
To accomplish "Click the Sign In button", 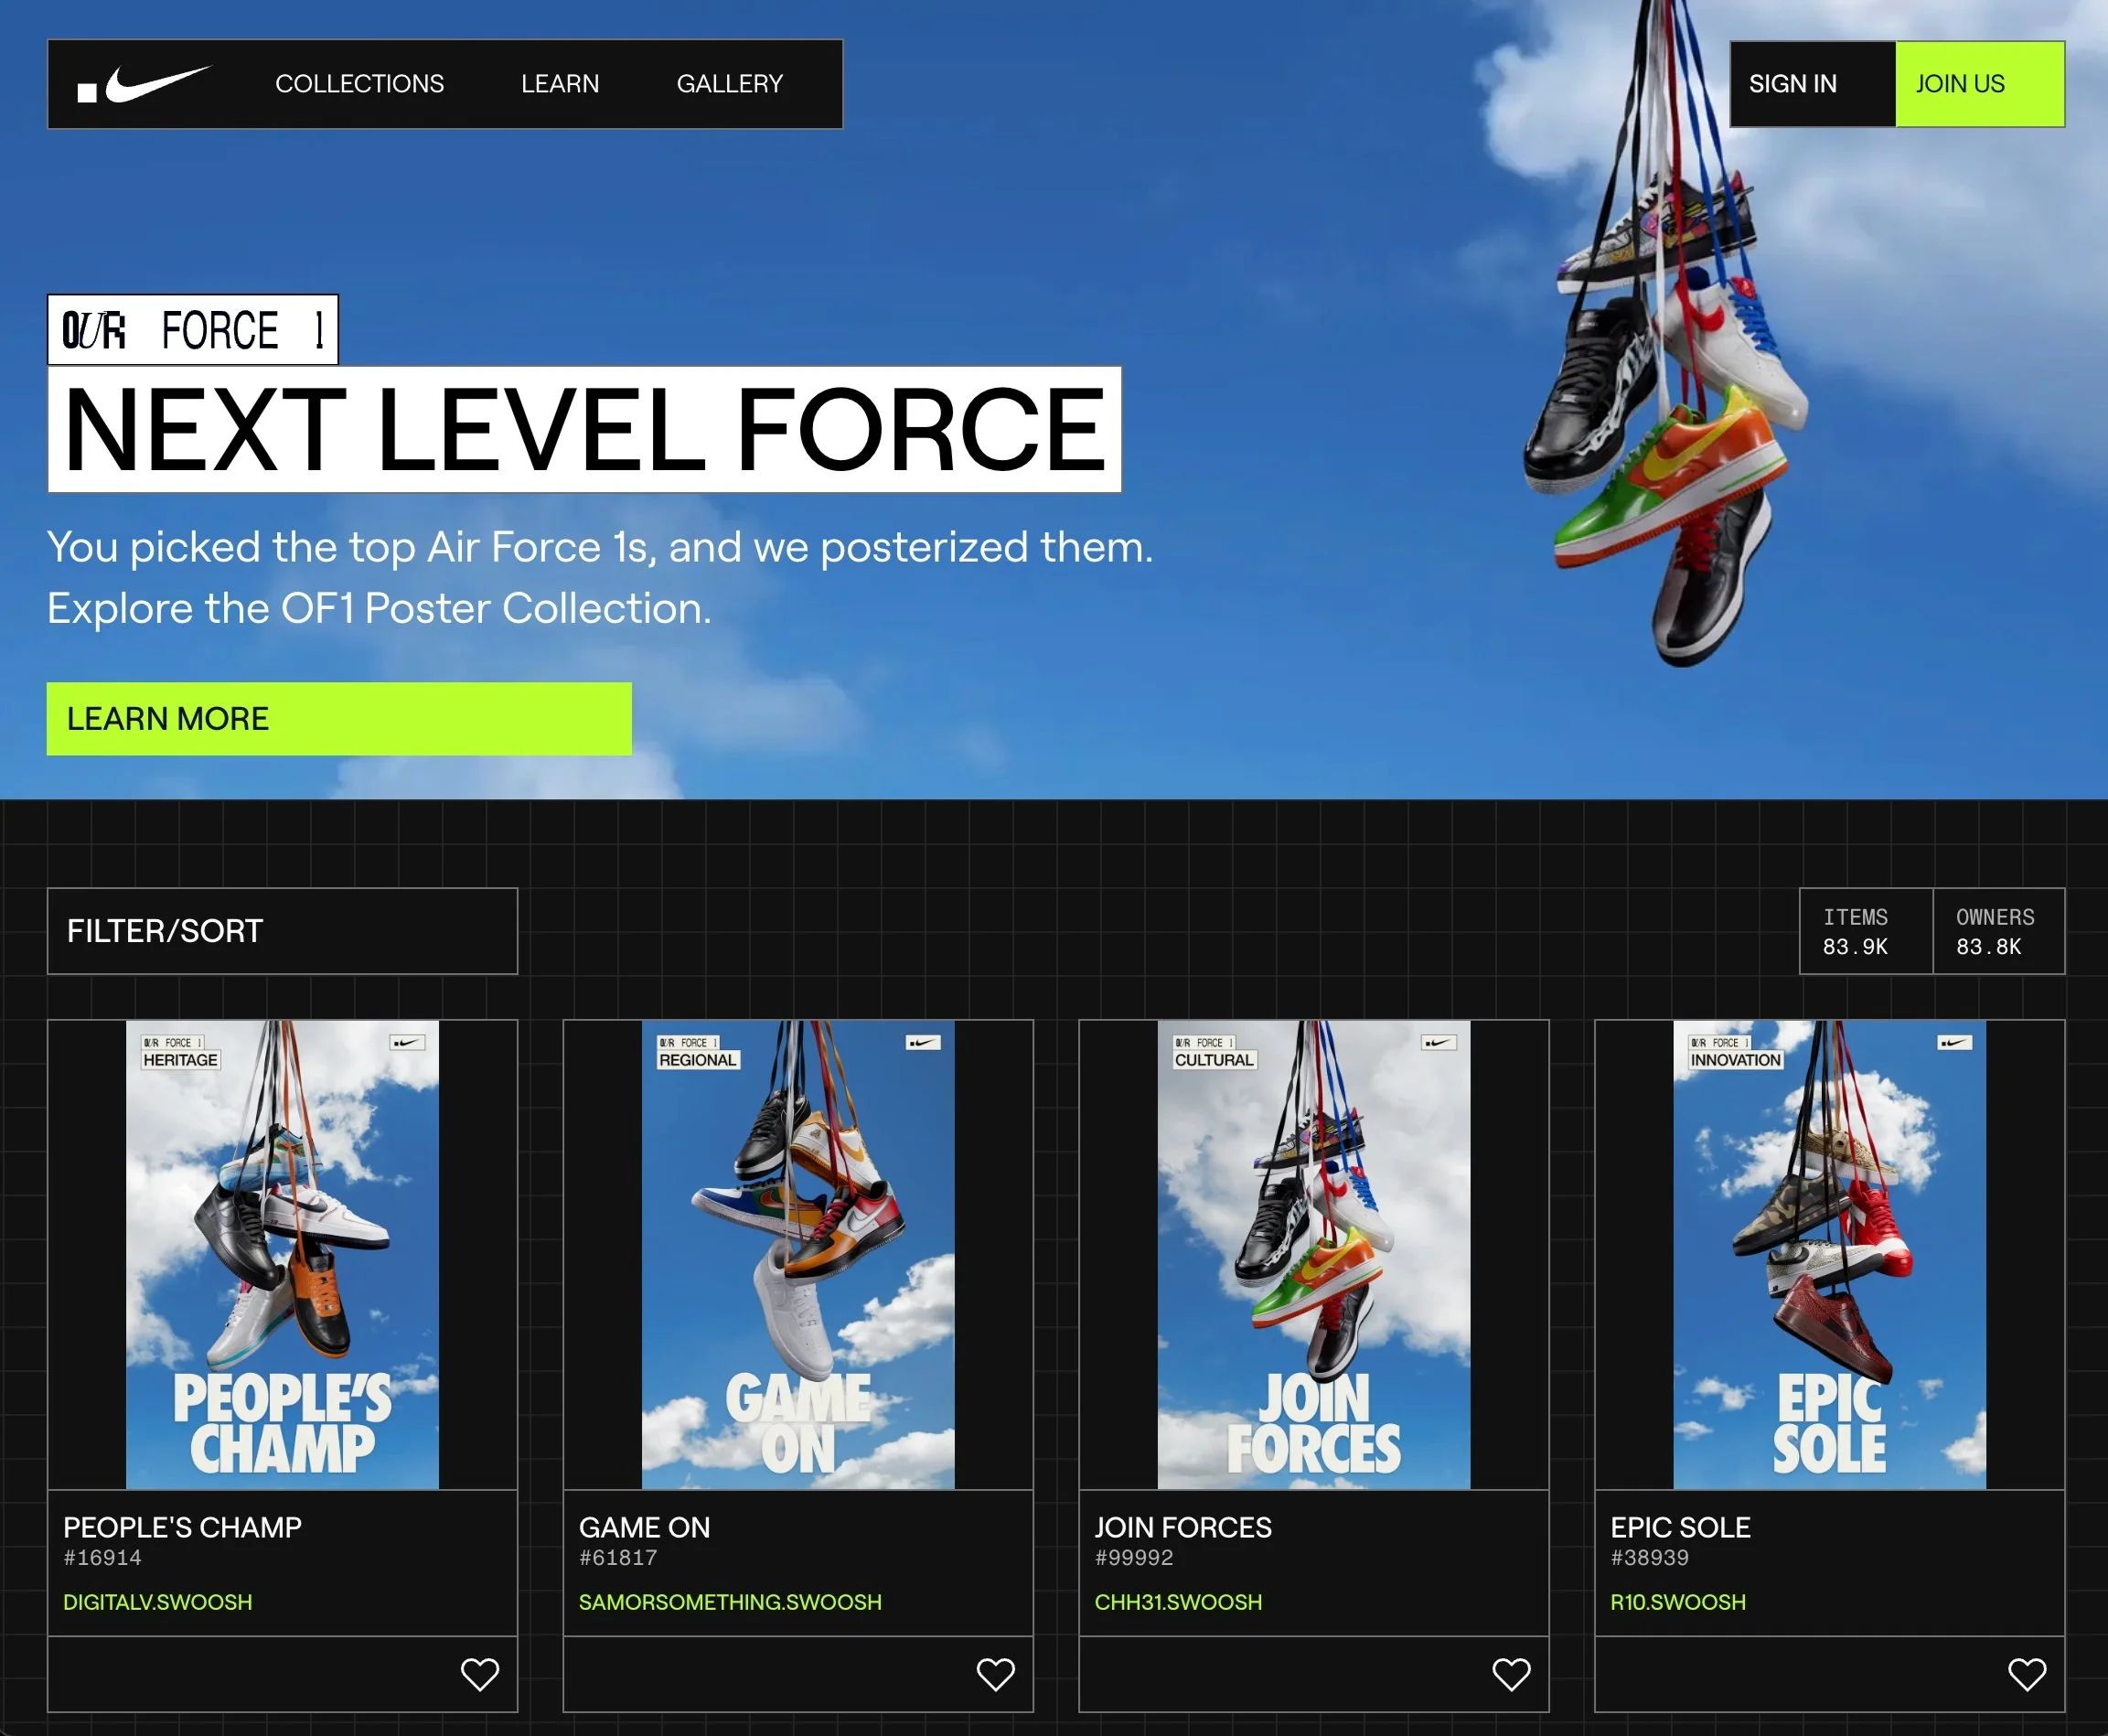I will [1793, 84].
